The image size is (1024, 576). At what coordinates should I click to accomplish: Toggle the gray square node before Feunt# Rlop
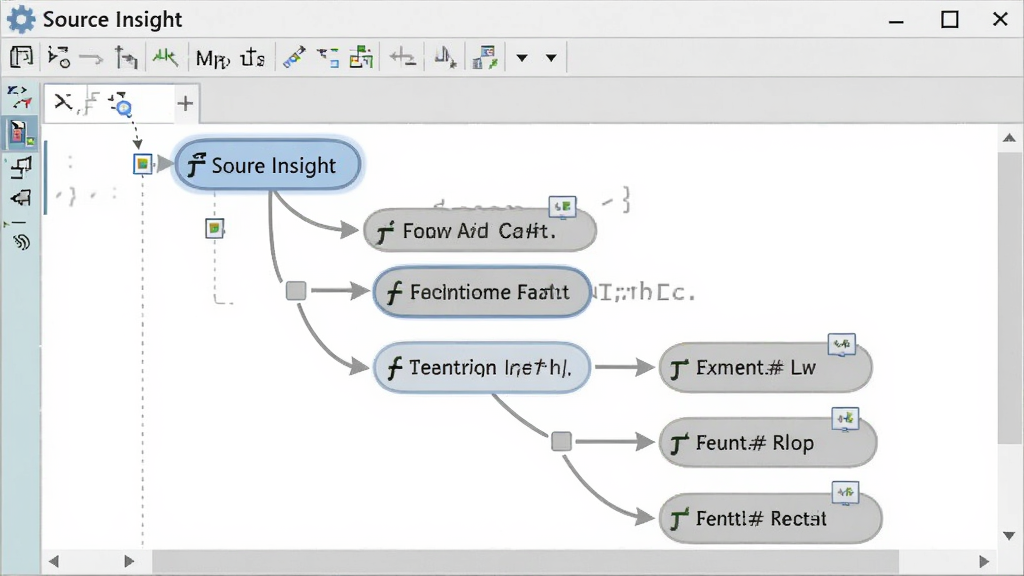(561, 441)
